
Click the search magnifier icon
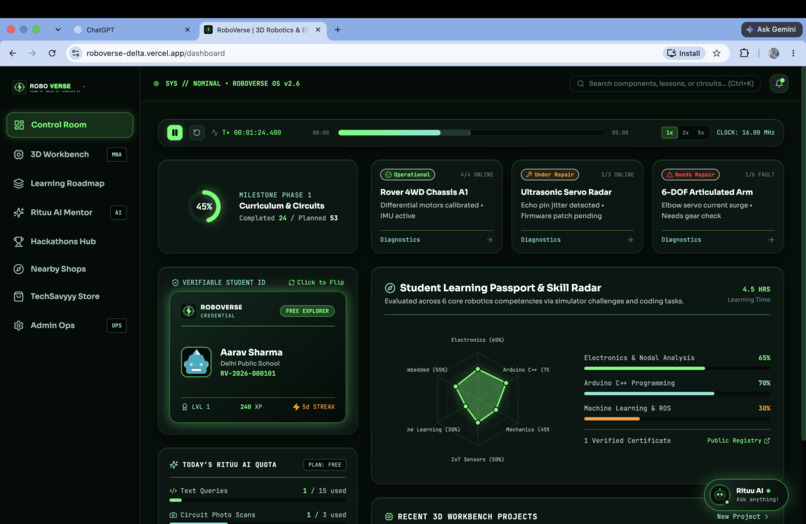click(580, 83)
